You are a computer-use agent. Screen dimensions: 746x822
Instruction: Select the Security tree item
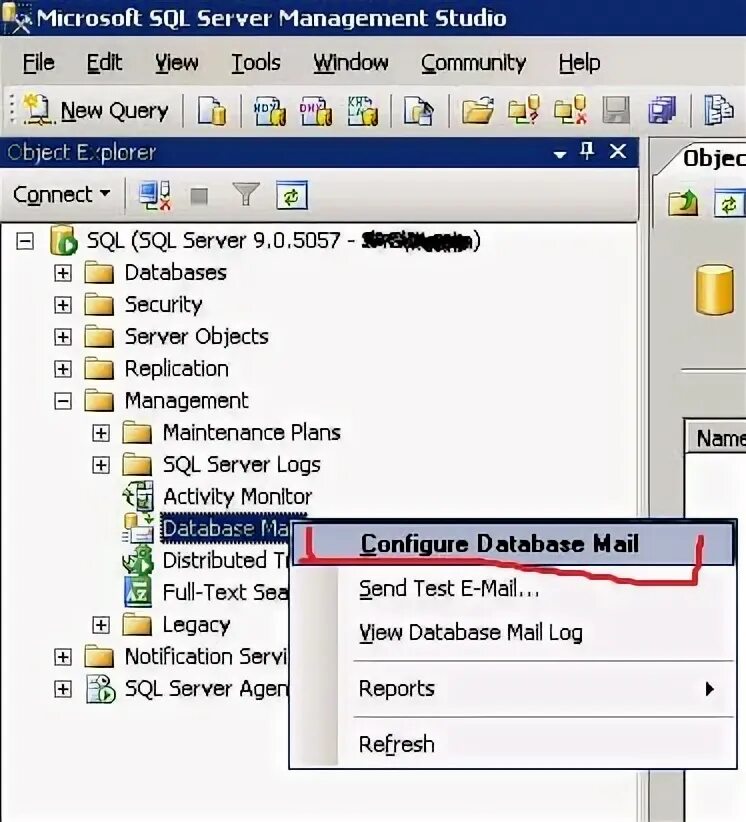click(x=164, y=305)
